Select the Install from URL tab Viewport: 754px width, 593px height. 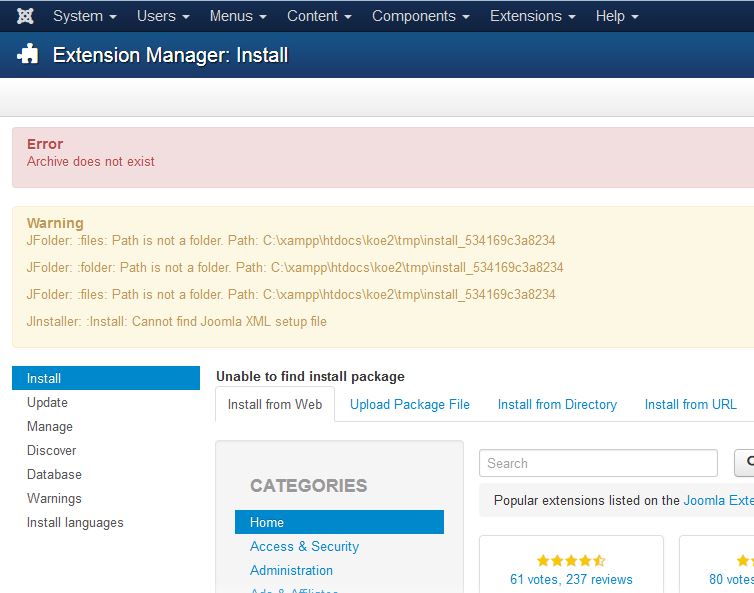(x=690, y=404)
